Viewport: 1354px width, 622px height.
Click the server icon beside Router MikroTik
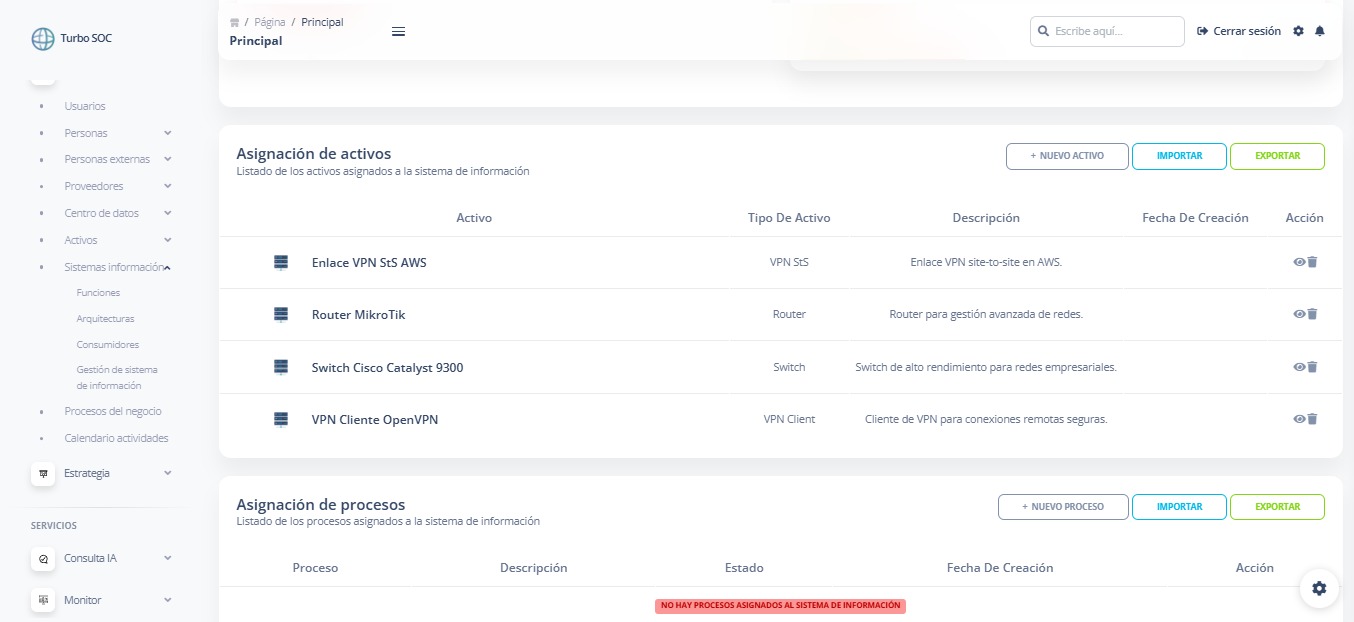281,314
